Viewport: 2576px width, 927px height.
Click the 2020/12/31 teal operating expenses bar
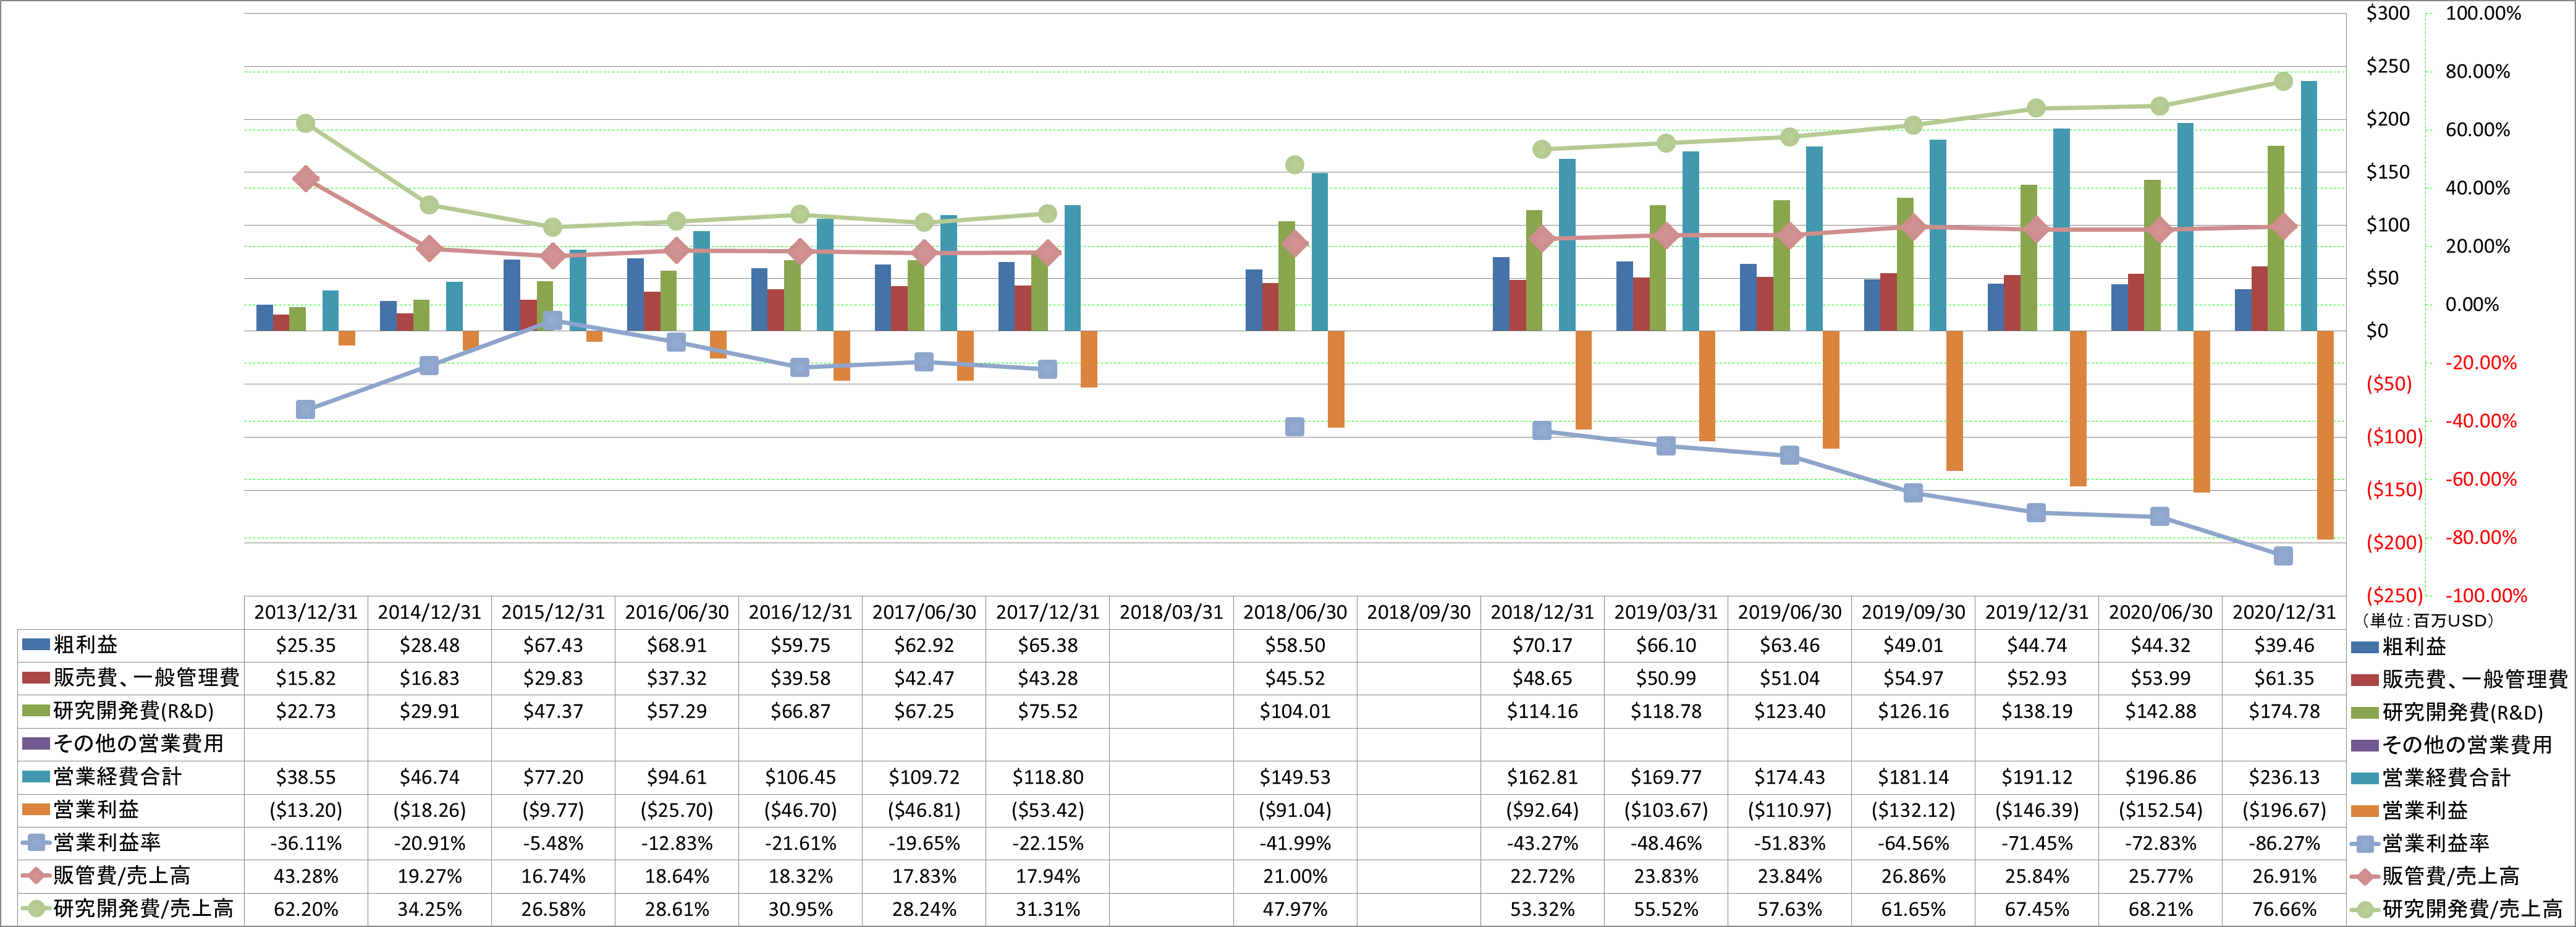[2309, 206]
